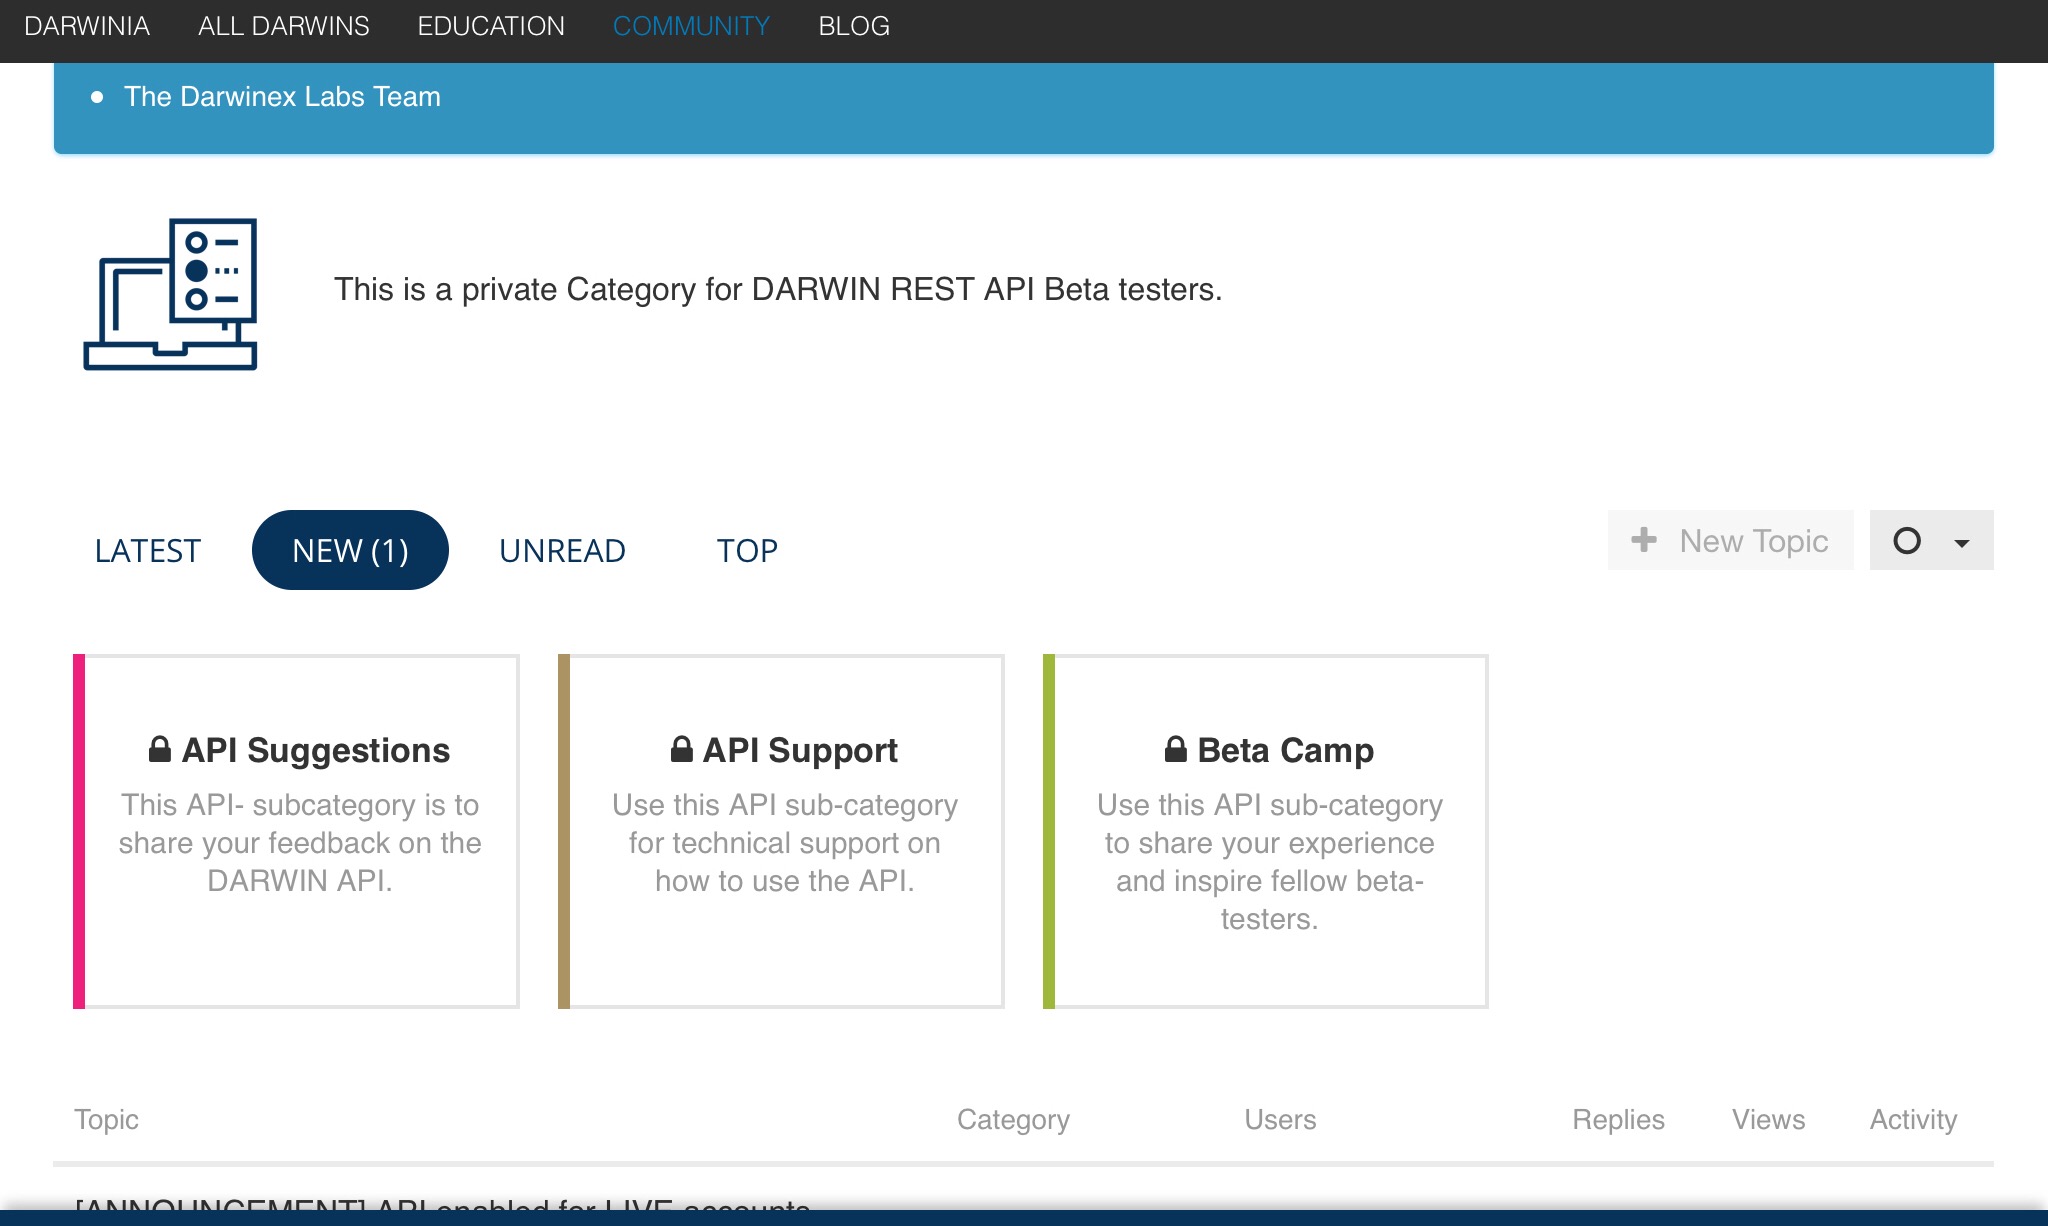Click the API category computer icon
The height and width of the screenshot is (1226, 2048).
tap(171, 294)
